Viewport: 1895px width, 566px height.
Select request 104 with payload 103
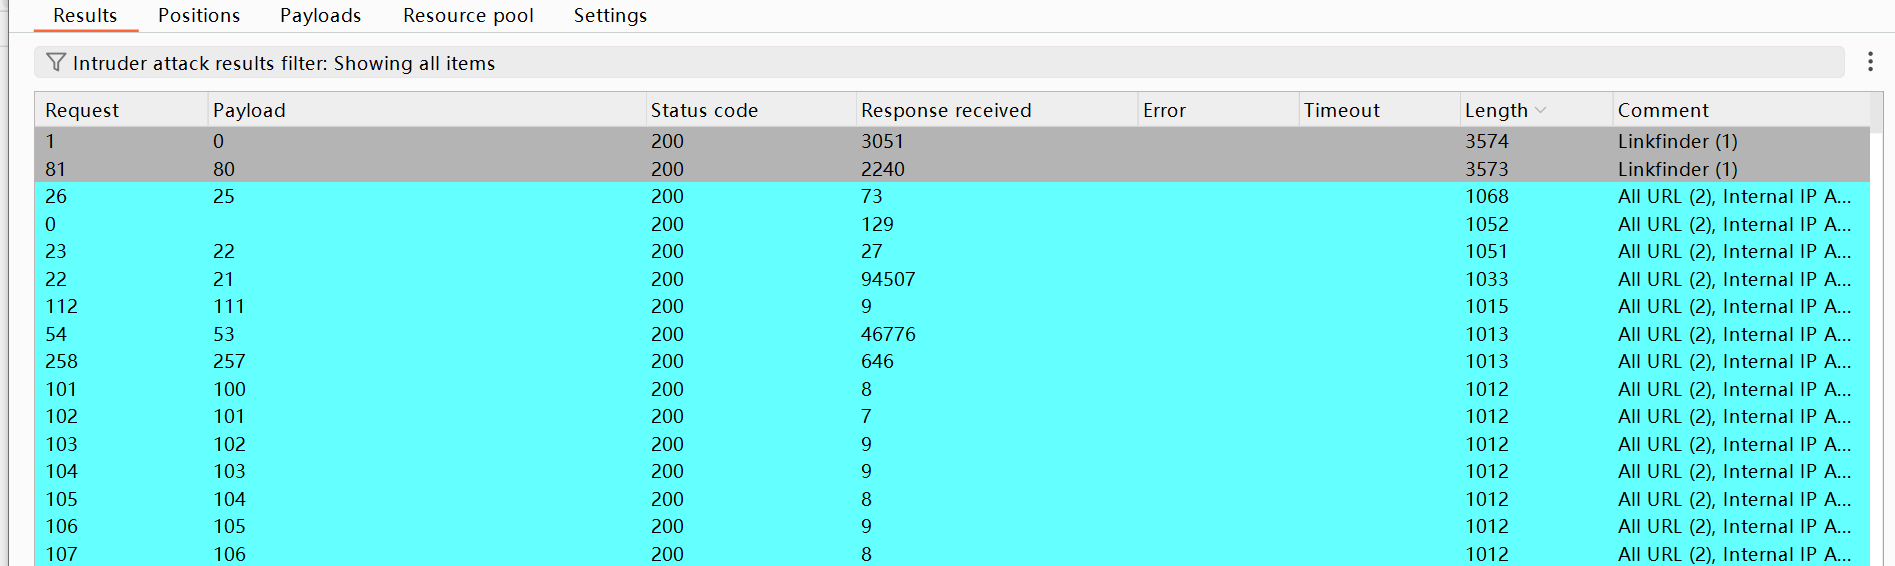(x=952, y=471)
